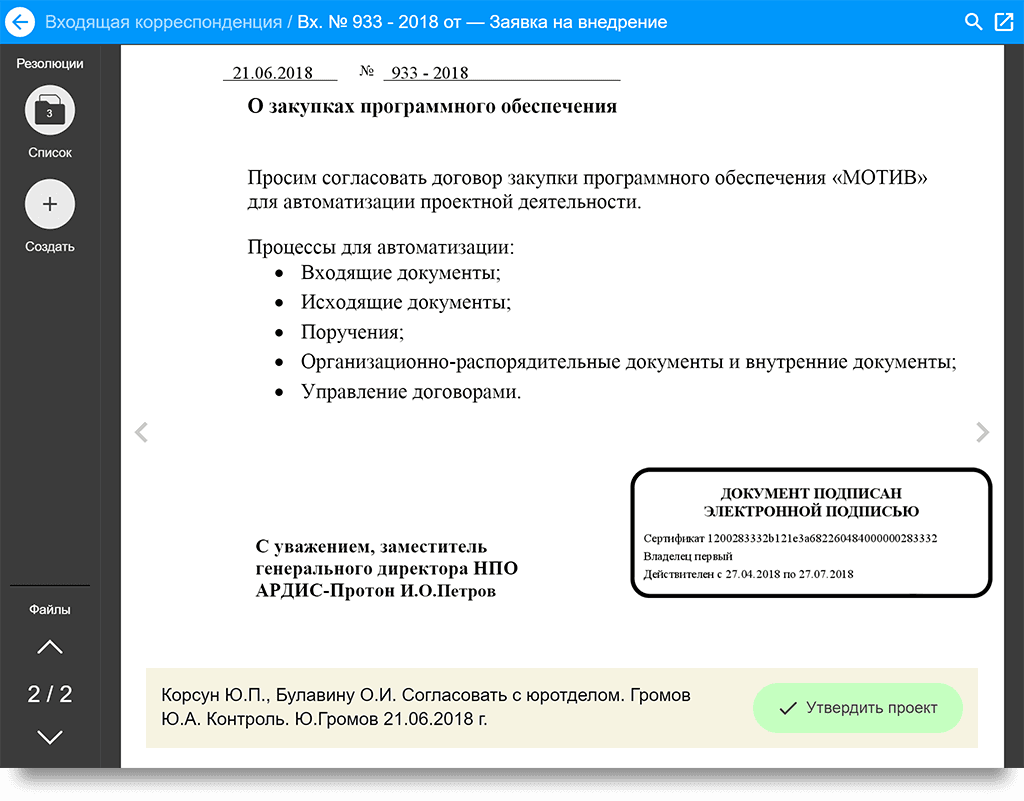Click the Поручения bullet item
The height and width of the screenshot is (801, 1024).
point(352,332)
